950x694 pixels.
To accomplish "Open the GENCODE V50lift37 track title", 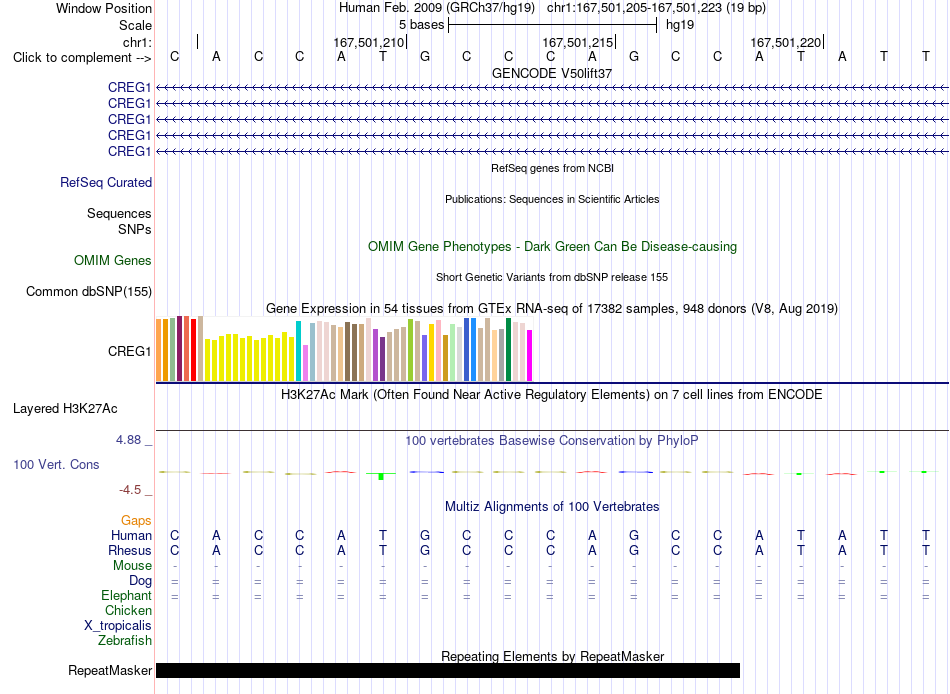I will point(552,73).
